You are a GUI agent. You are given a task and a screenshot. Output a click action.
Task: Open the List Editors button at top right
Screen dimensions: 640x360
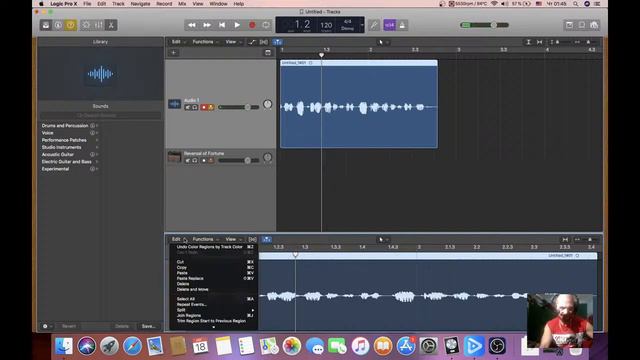569,25
